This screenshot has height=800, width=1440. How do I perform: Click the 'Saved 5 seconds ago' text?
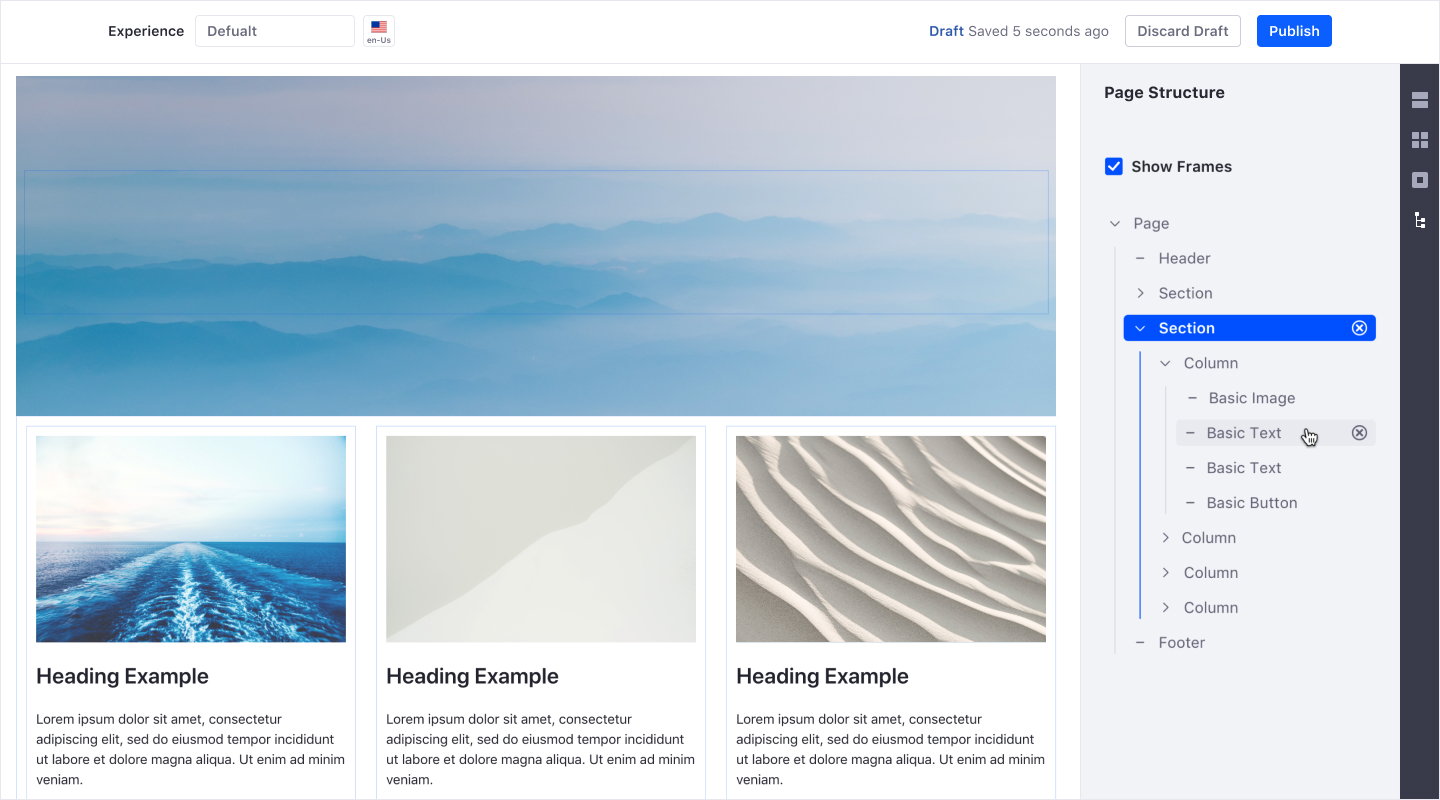coord(1038,31)
